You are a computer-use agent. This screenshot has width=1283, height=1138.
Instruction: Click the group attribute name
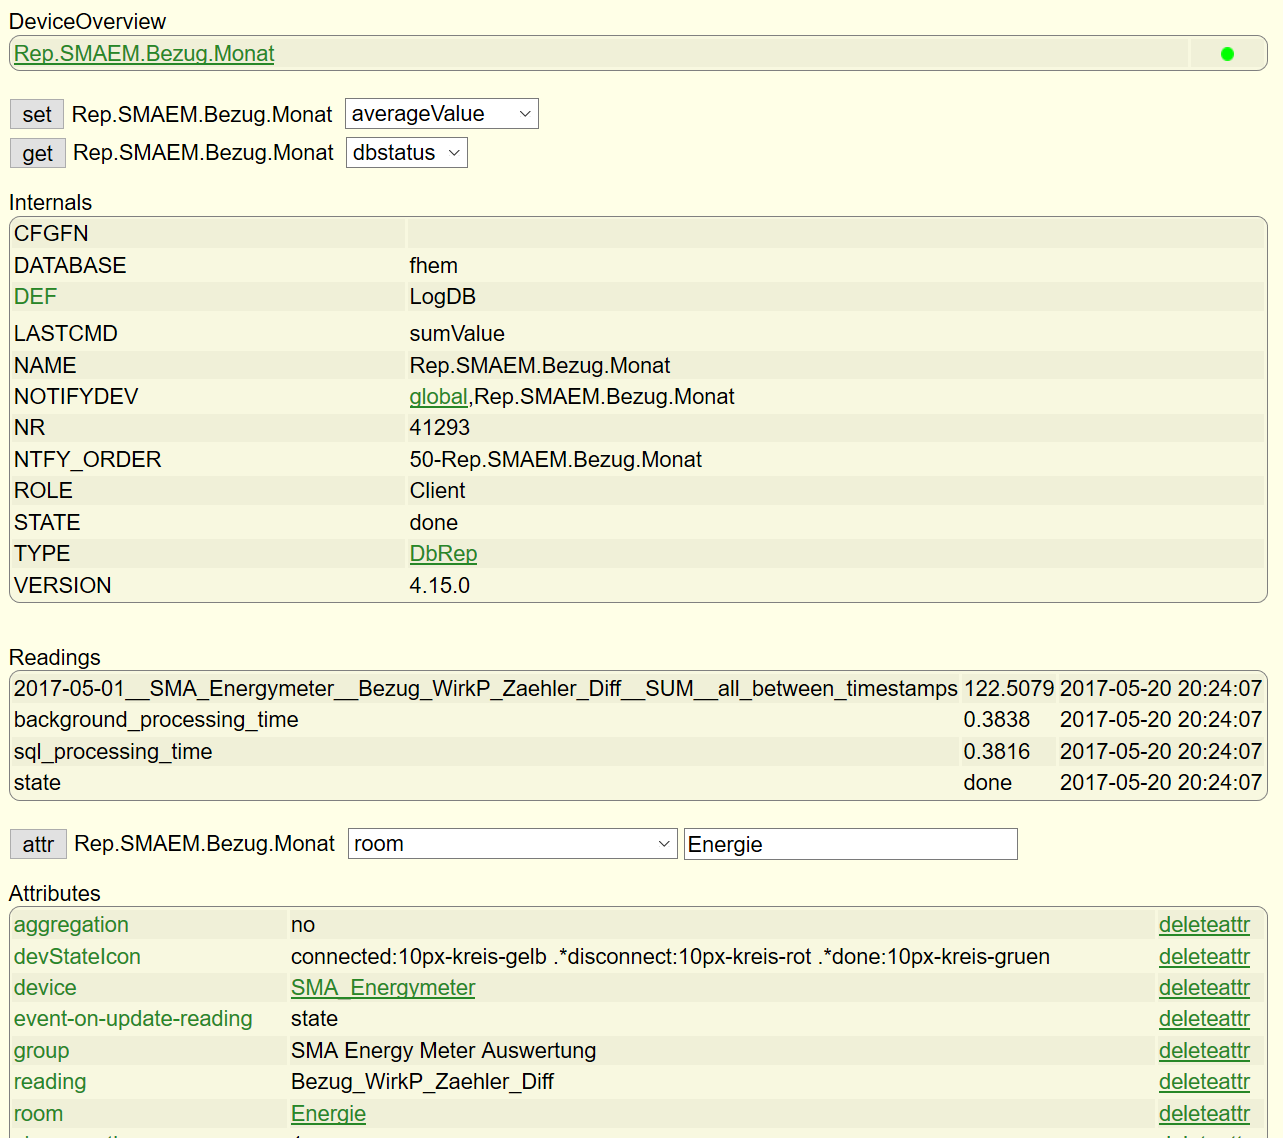42,1051
